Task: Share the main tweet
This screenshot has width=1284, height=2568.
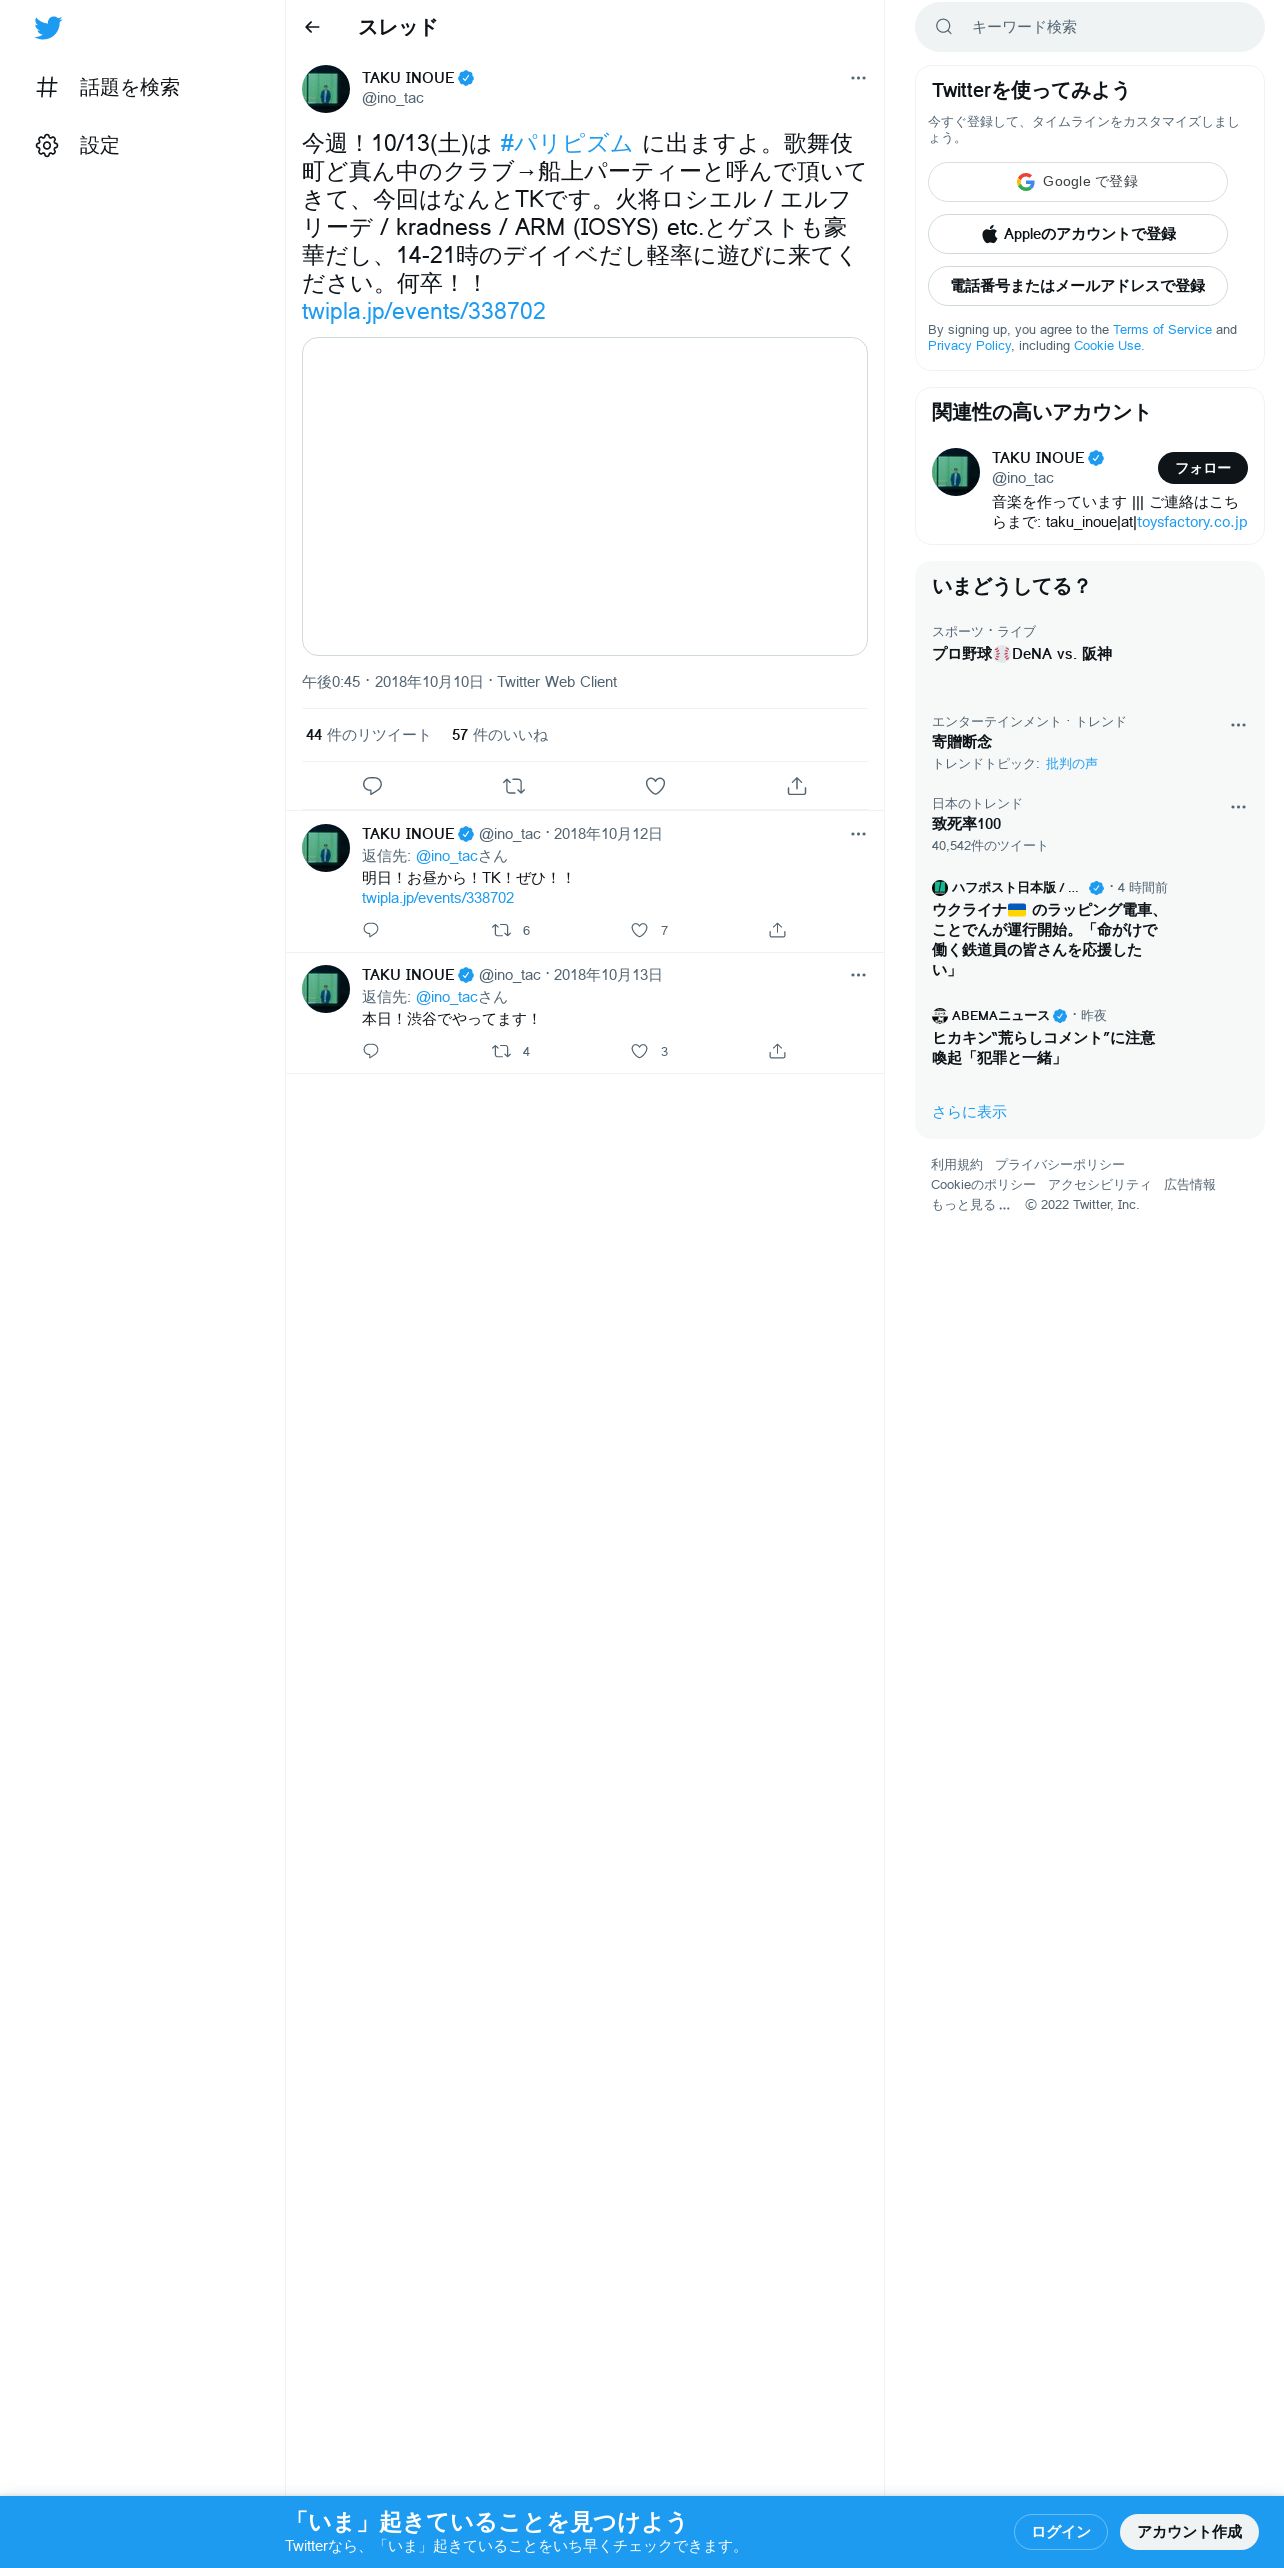Action: (x=797, y=786)
